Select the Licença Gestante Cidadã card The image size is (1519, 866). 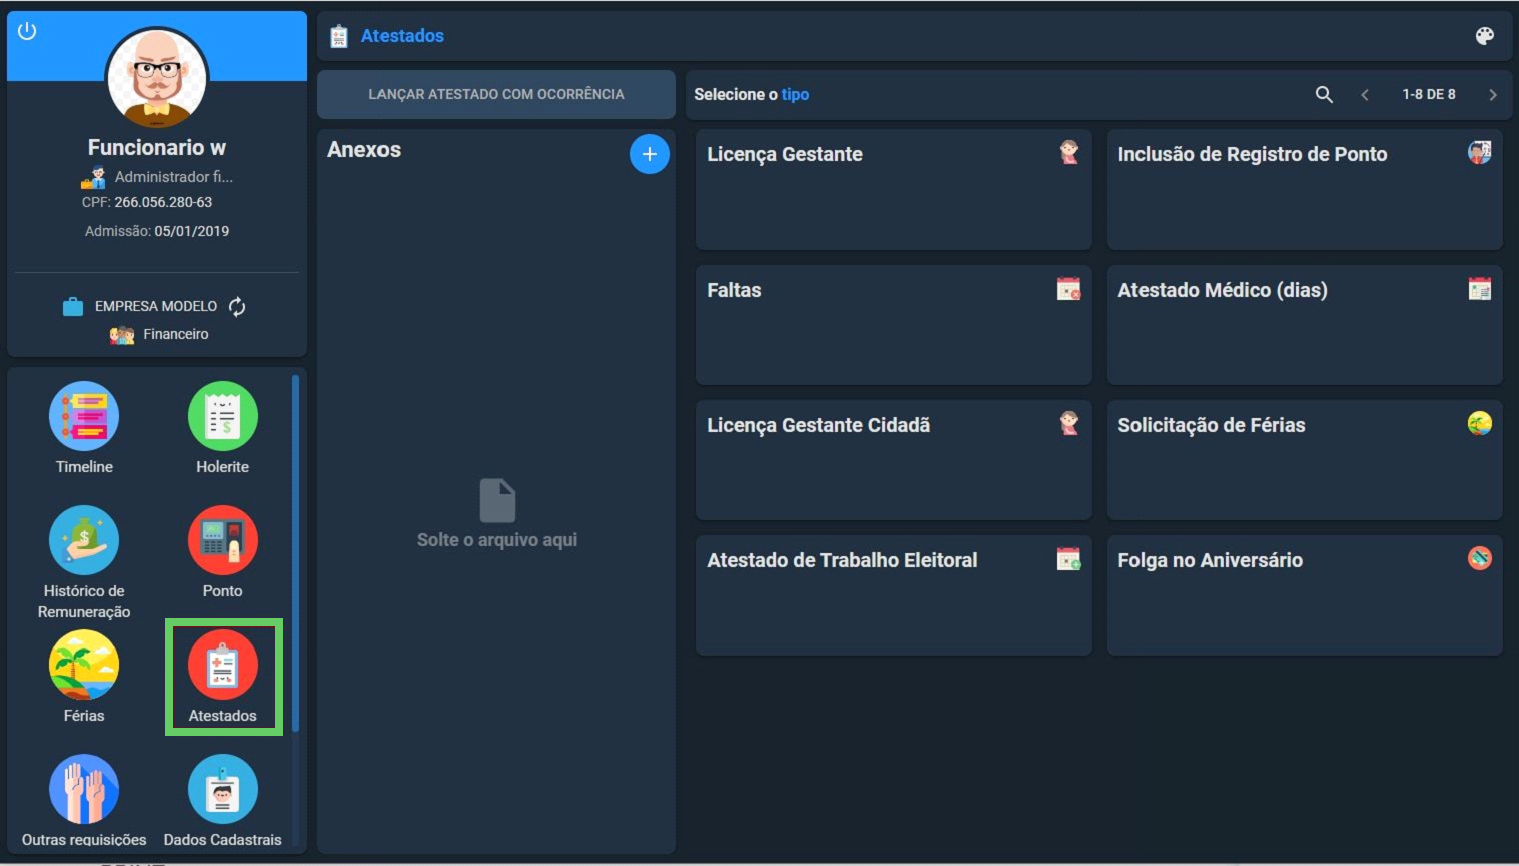point(894,460)
